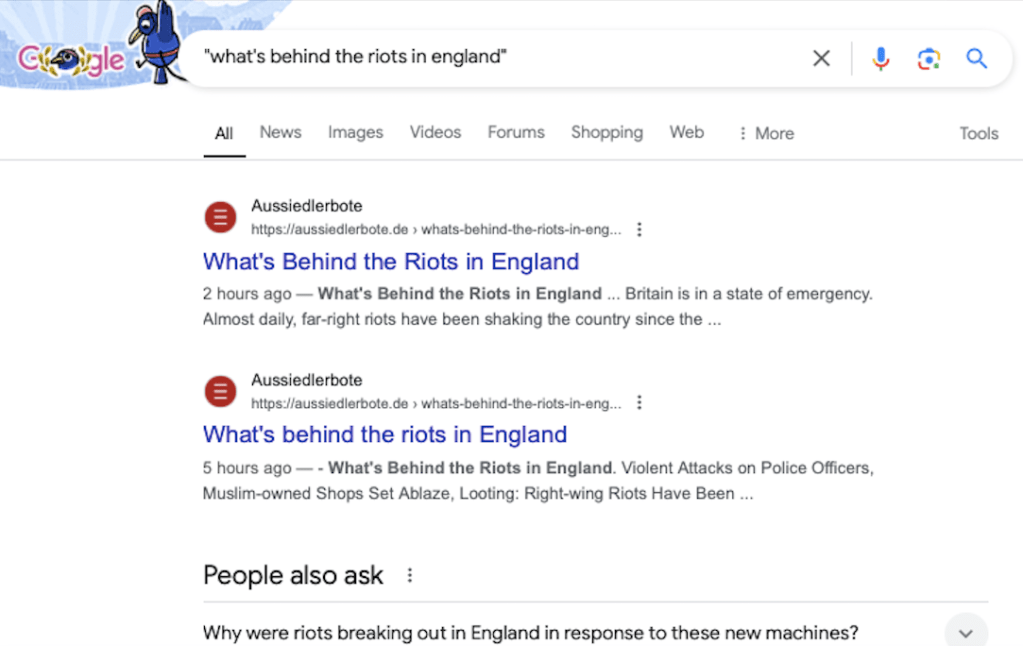1023x646 pixels.
Task: Click the second result's red Aussiedlerbote favicon
Action: (x=220, y=391)
